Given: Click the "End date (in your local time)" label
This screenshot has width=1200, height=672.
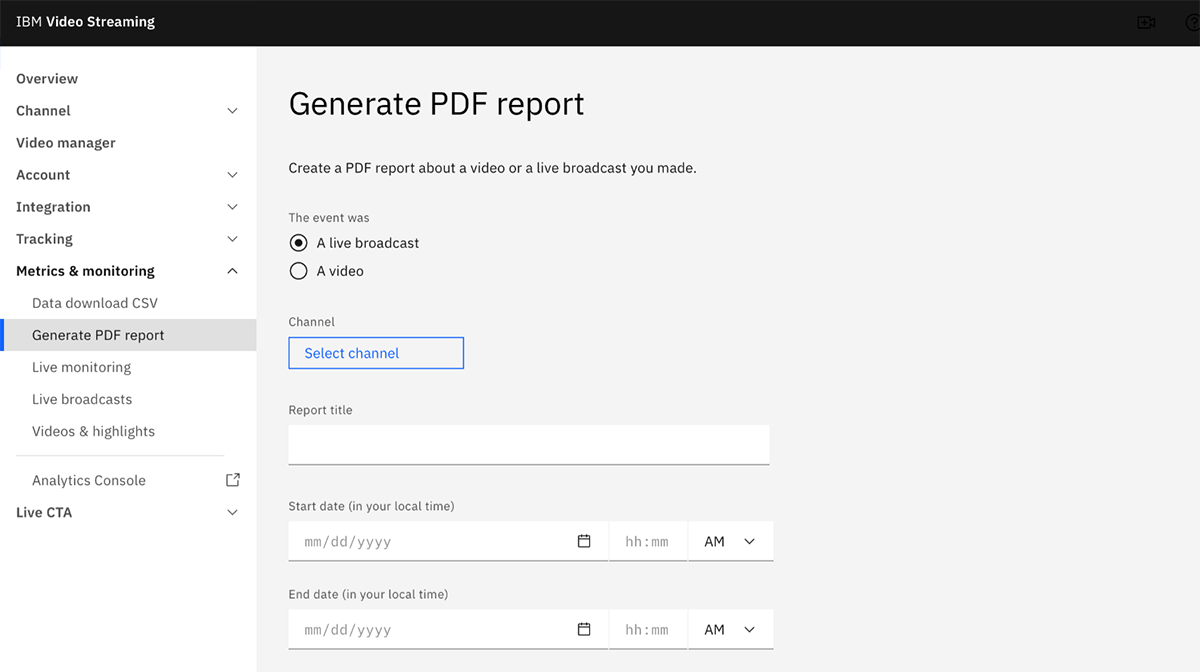Looking at the screenshot, I should coord(369,594).
